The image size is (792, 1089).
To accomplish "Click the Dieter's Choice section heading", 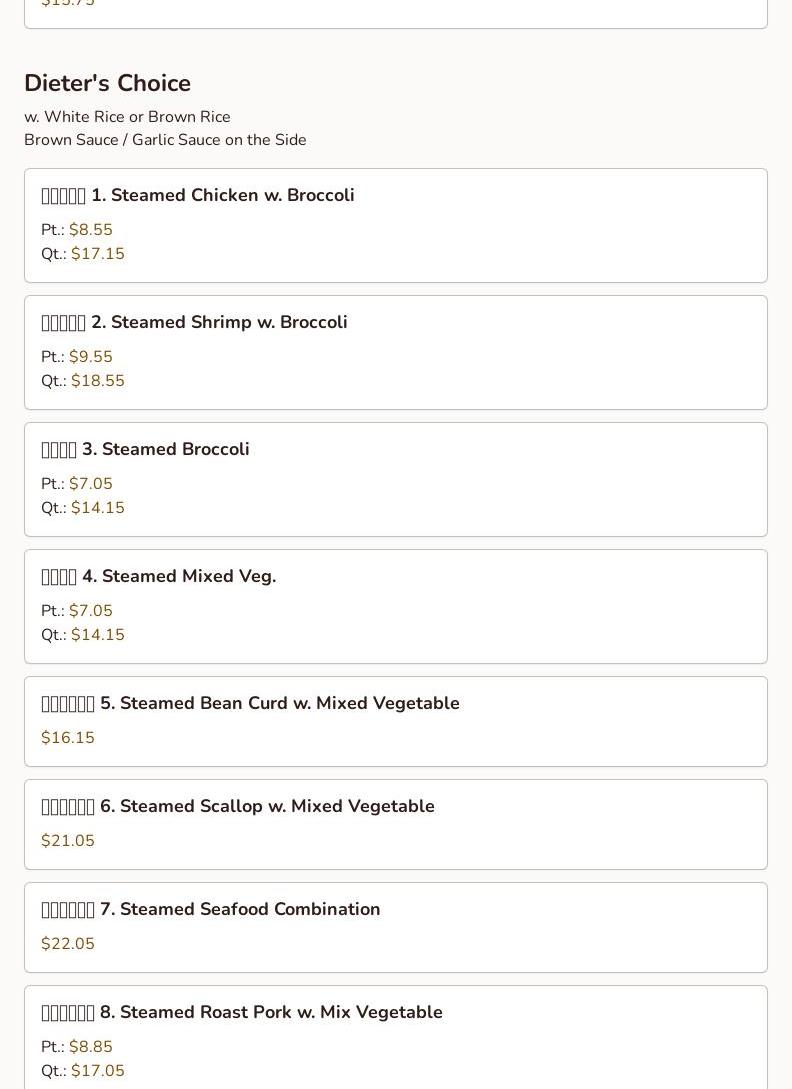I will (x=108, y=83).
